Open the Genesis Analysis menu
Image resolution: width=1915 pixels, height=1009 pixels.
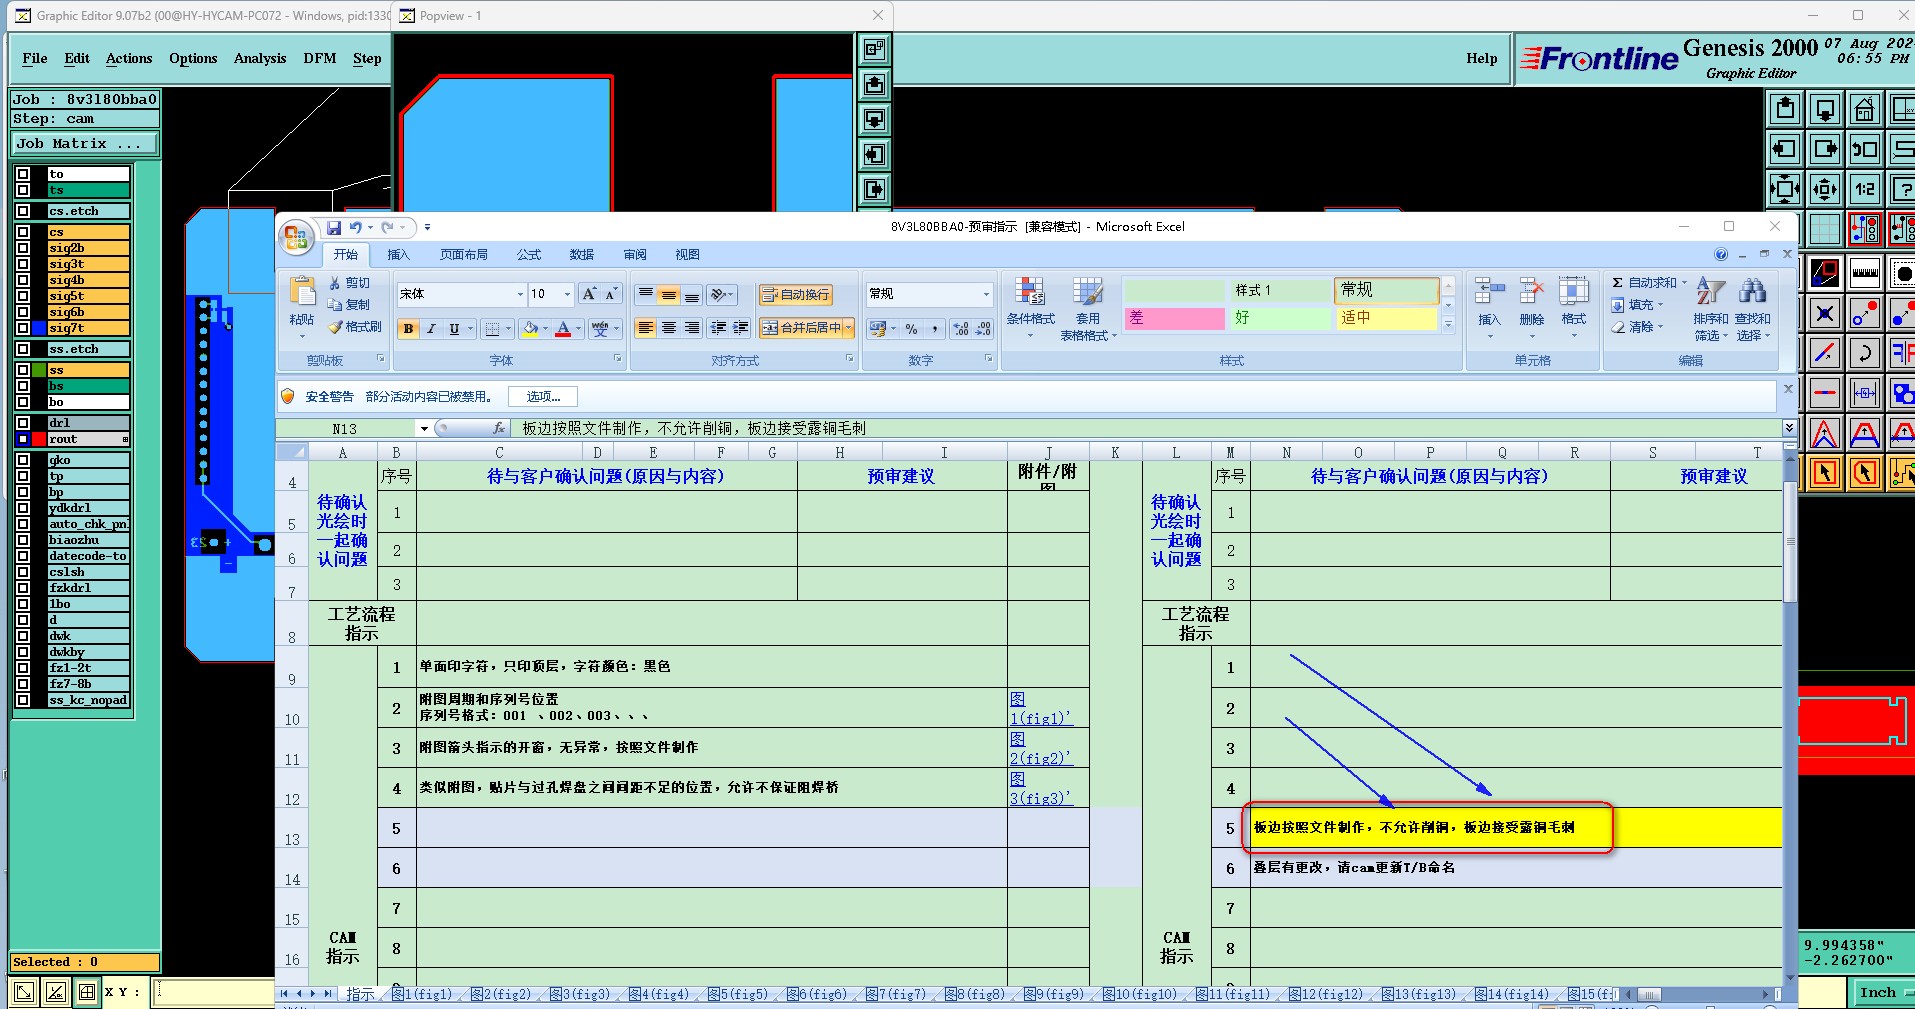(260, 58)
